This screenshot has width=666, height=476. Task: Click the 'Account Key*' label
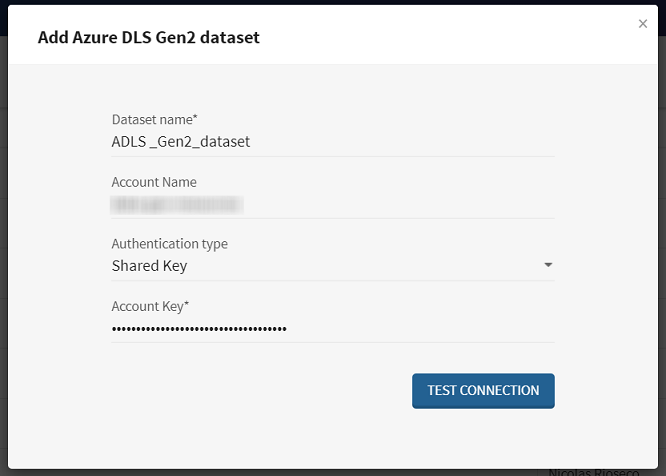(150, 306)
